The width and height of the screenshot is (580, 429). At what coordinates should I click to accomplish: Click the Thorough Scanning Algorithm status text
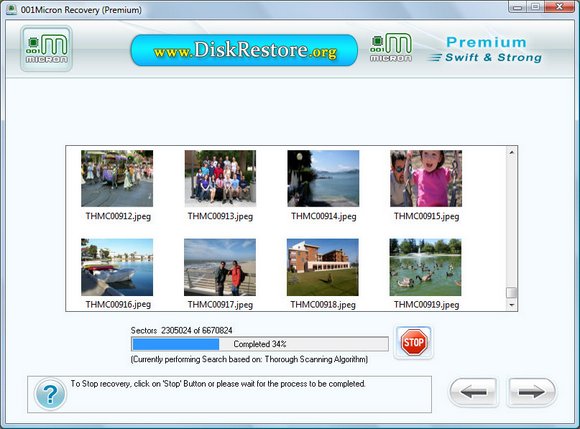[249, 359]
